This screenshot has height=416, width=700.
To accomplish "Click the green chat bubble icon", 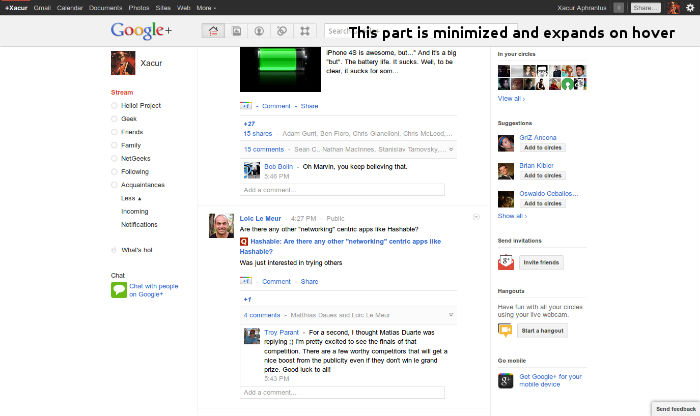I will (x=119, y=290).
